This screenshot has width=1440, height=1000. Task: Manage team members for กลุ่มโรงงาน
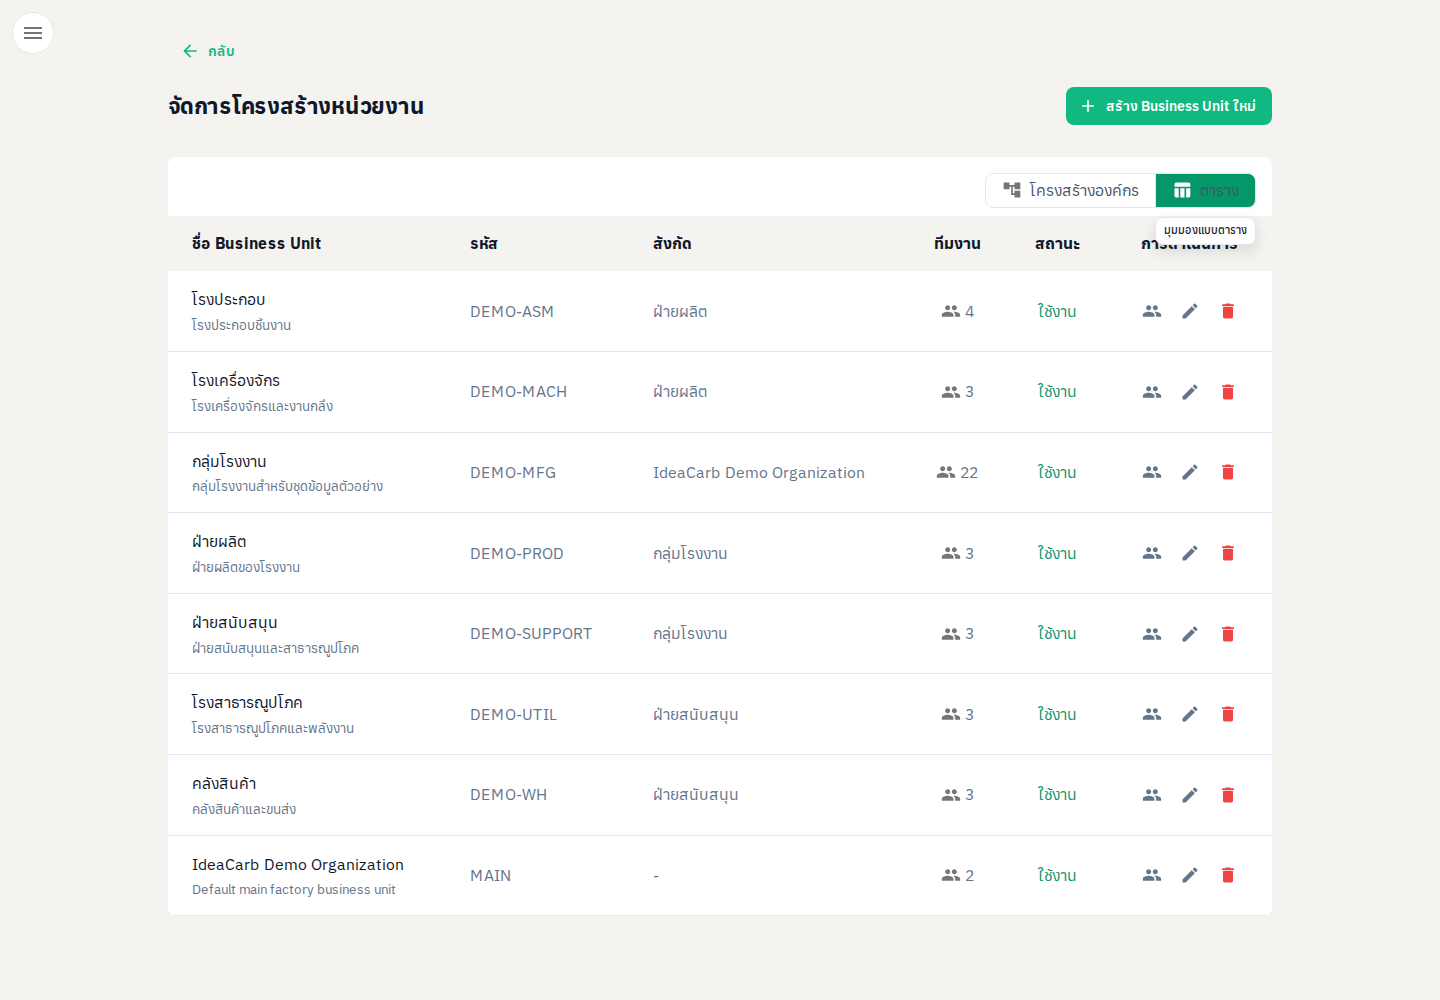(1152, 472)
